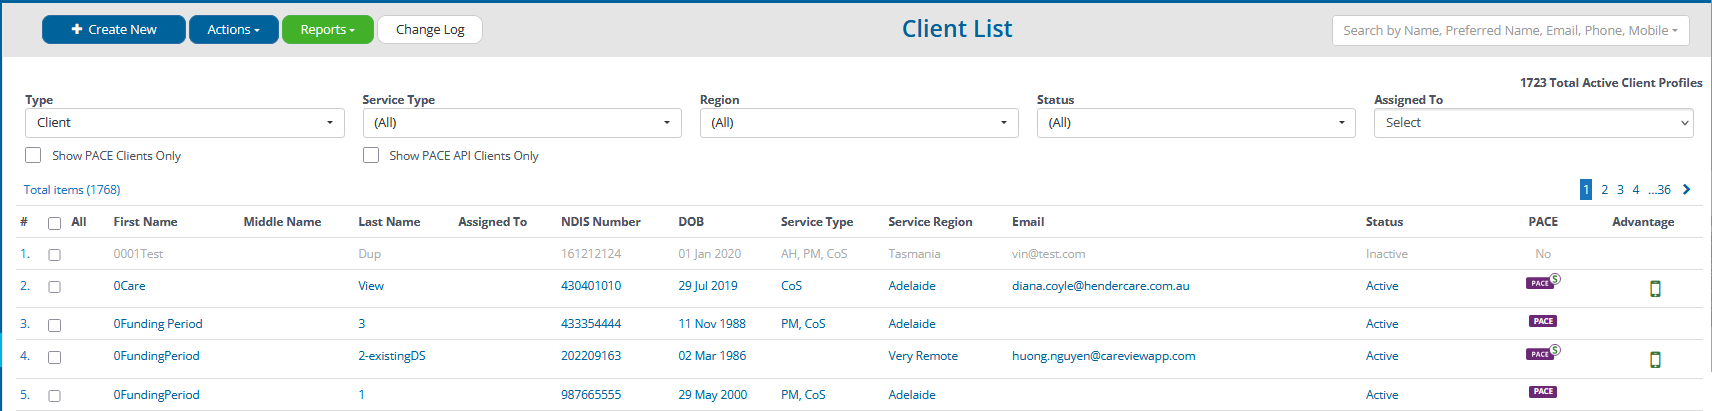Go to page 3 of results
The width and height of the screenshot is (1712, 411).
(1620, 189)
